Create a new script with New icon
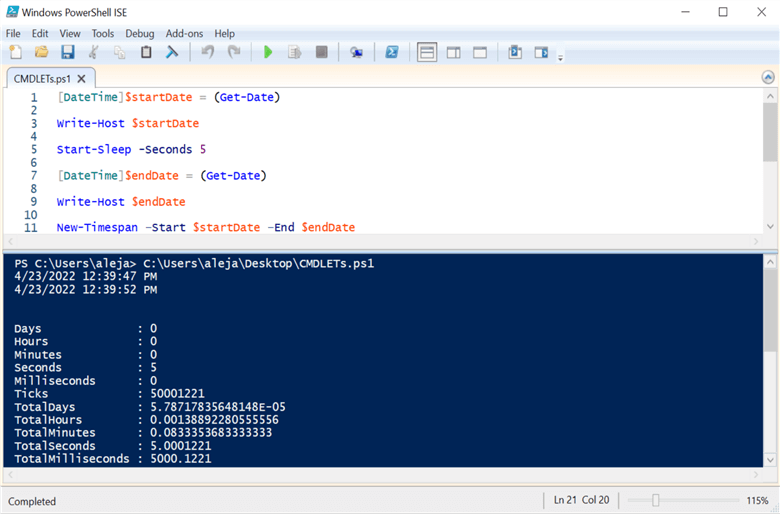This screenshot has width=780, height=514. coord(15,52)
